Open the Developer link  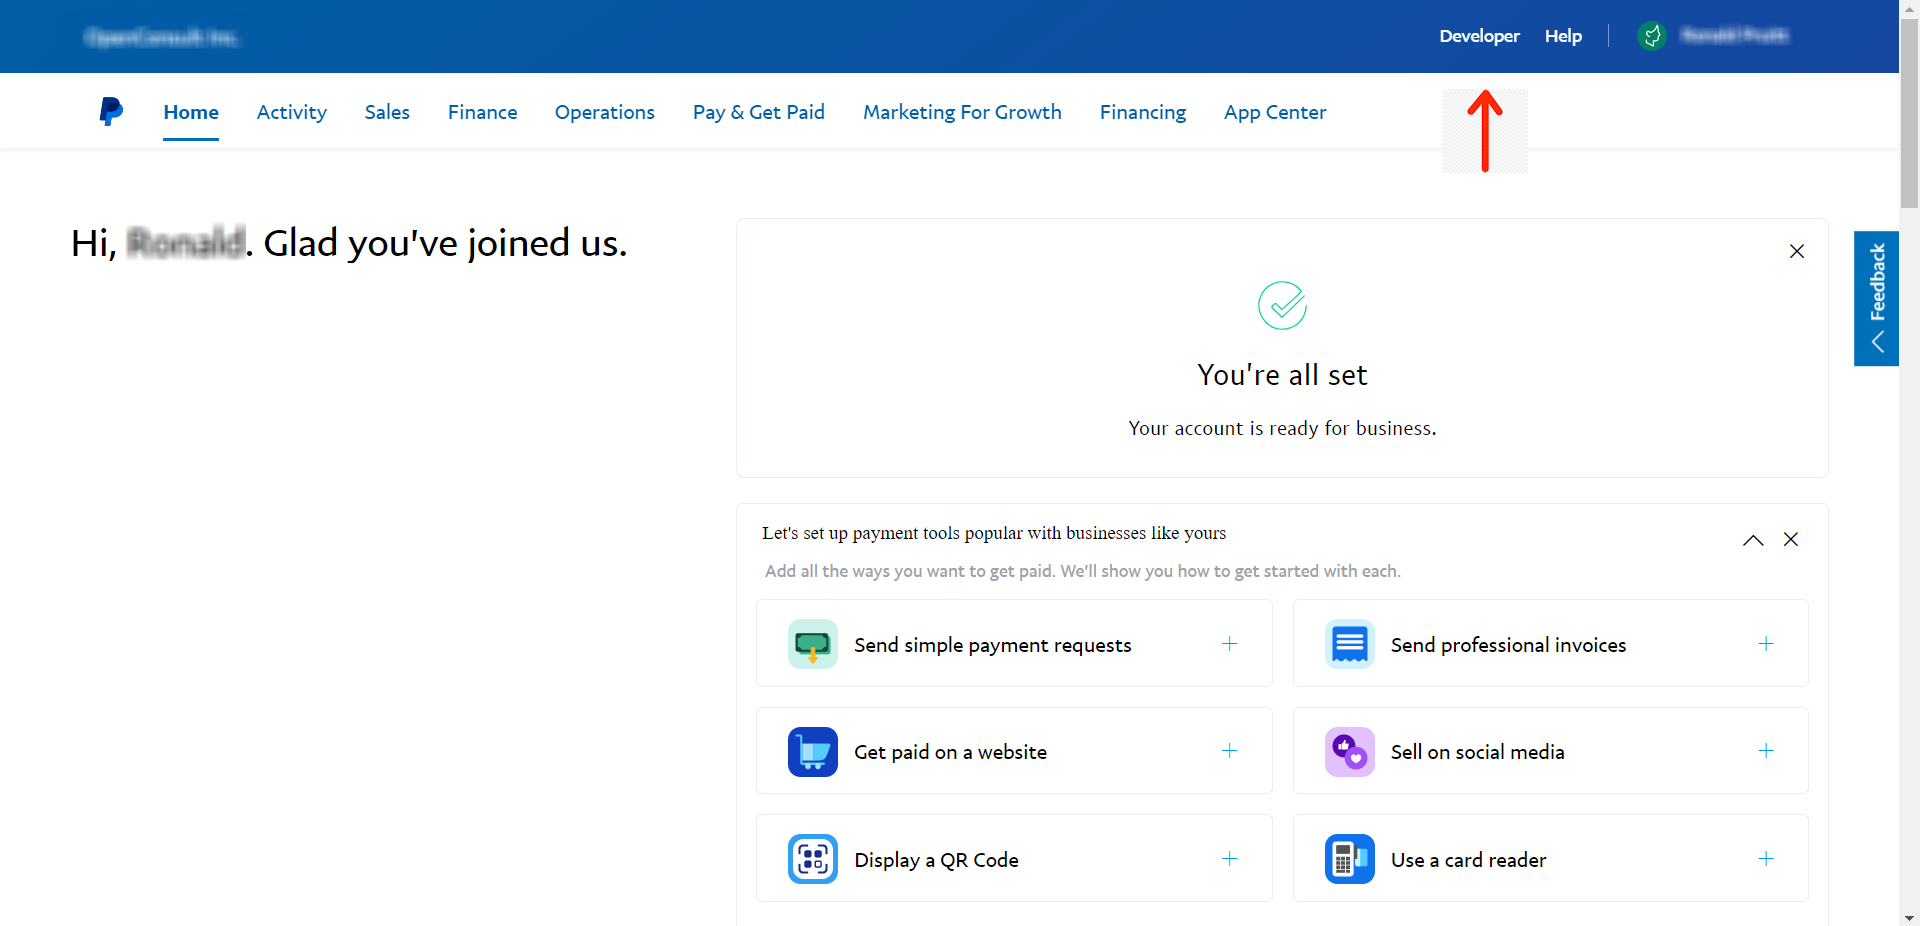[1479, 36]
